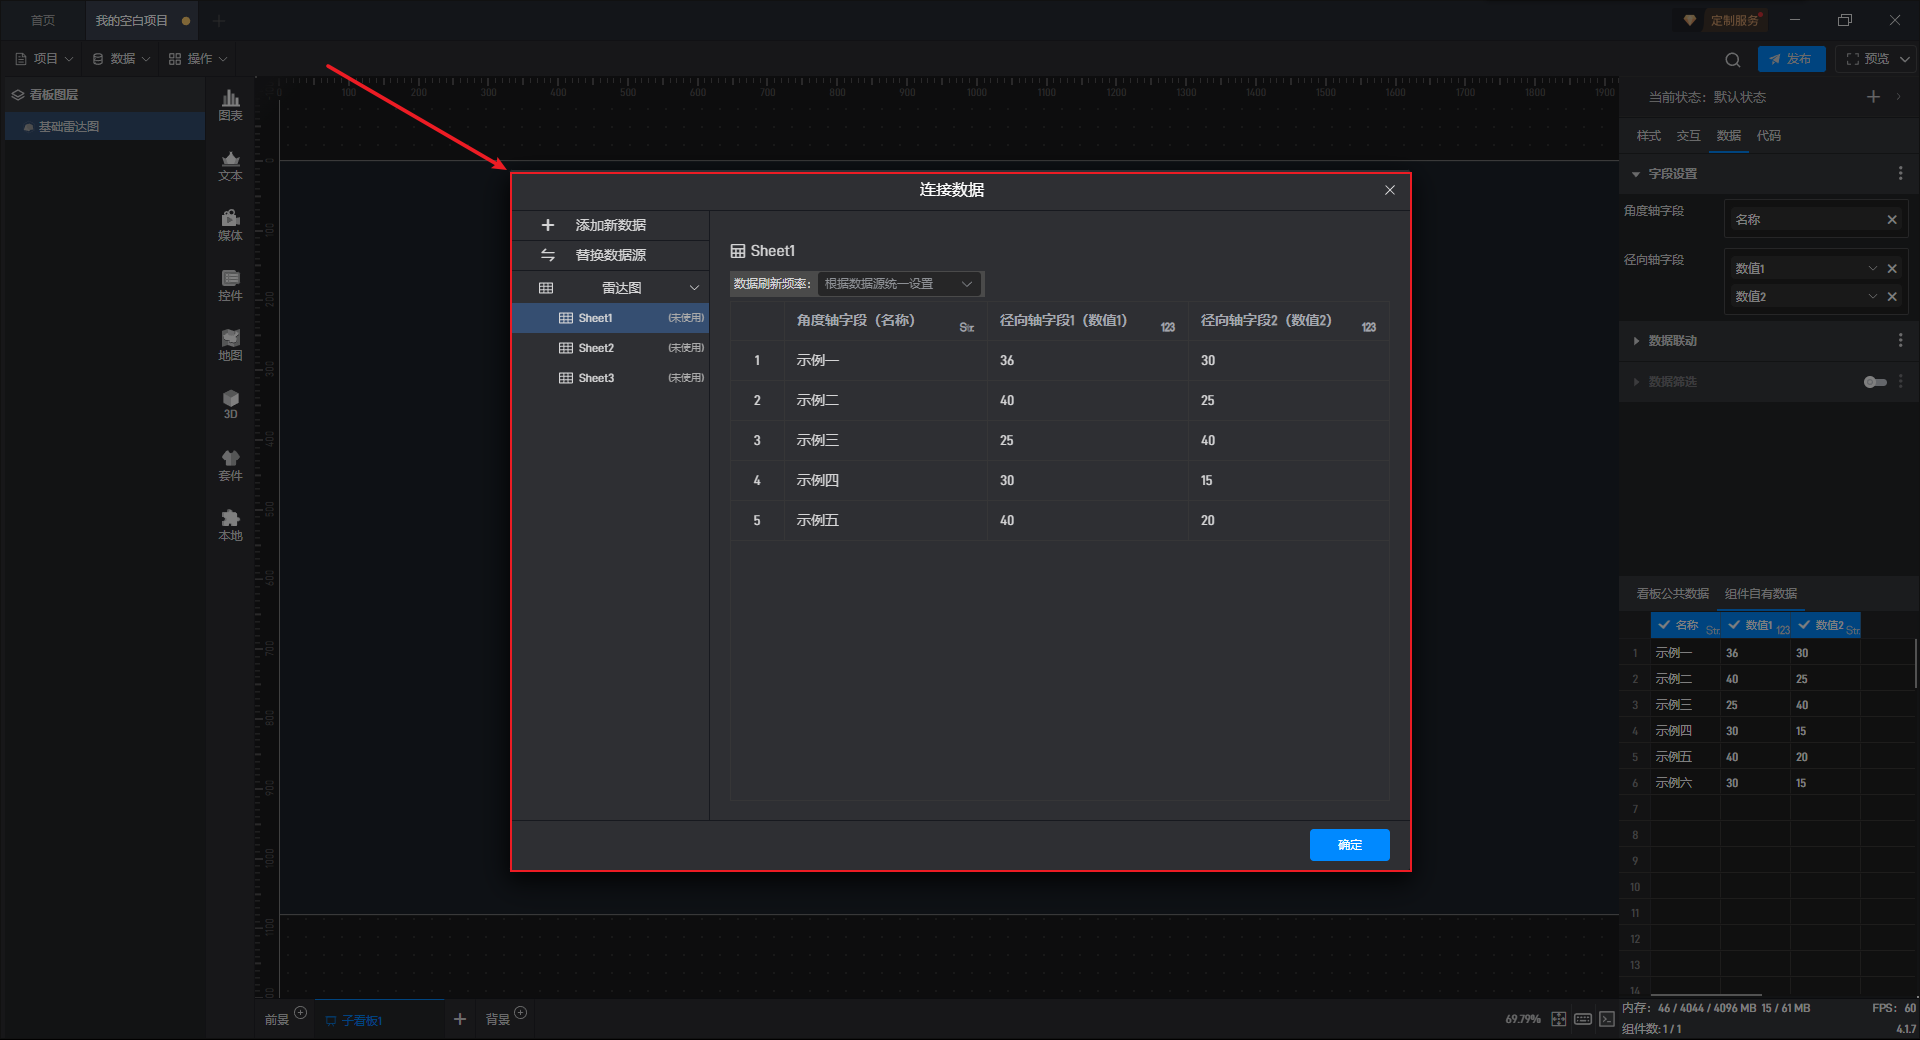Viewport: 1920px width, 1040px height.
Task: Switch to the 样式 tab
Action: pyautogui.click(x=1648, y=136)
